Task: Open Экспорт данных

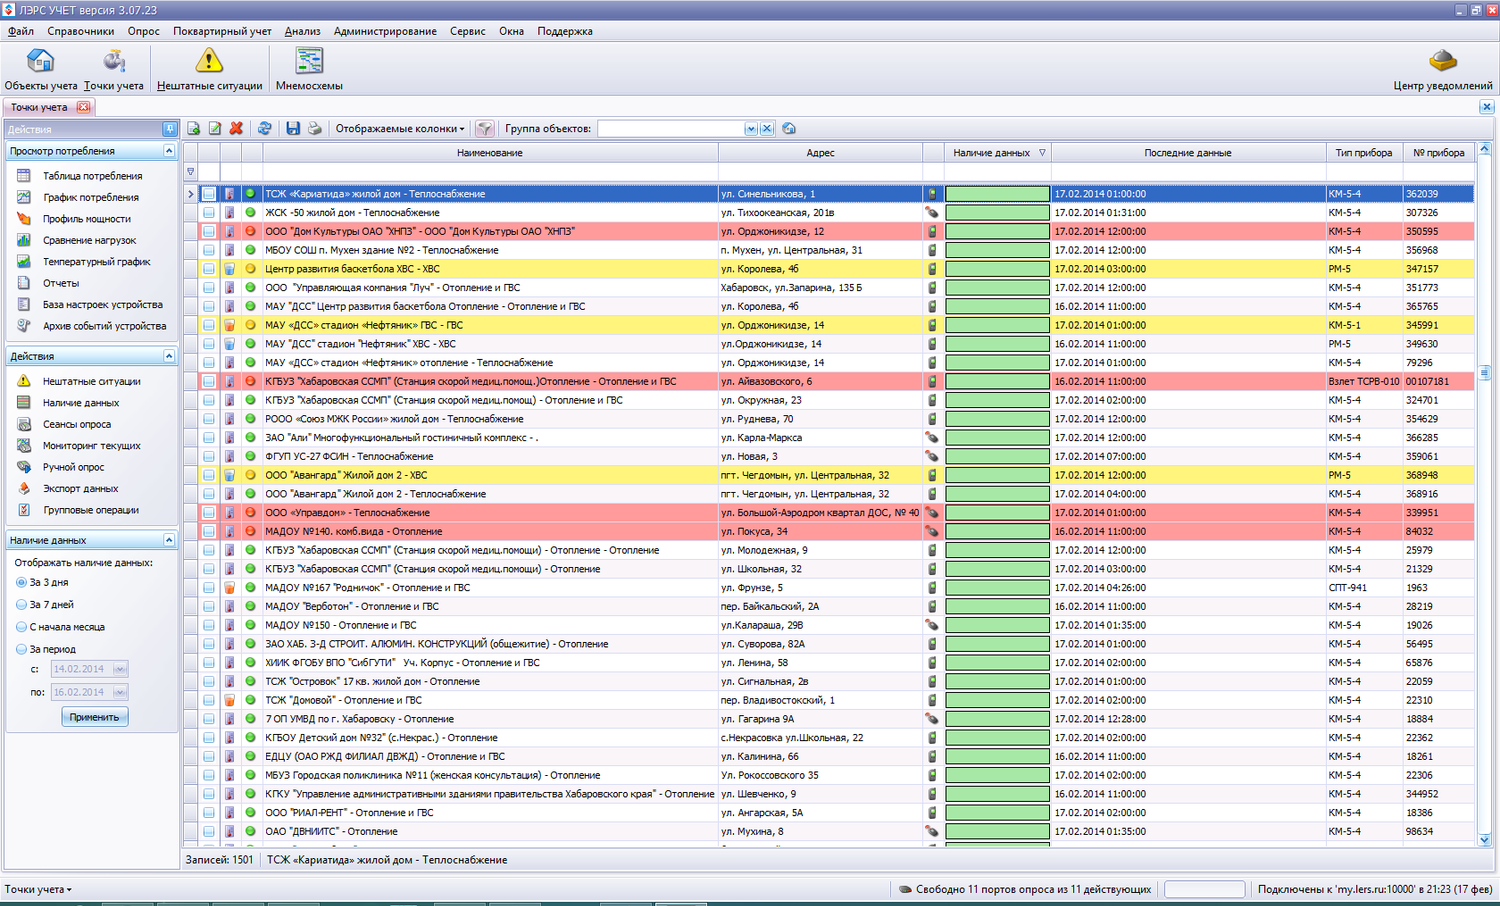Action: [80, 489]
